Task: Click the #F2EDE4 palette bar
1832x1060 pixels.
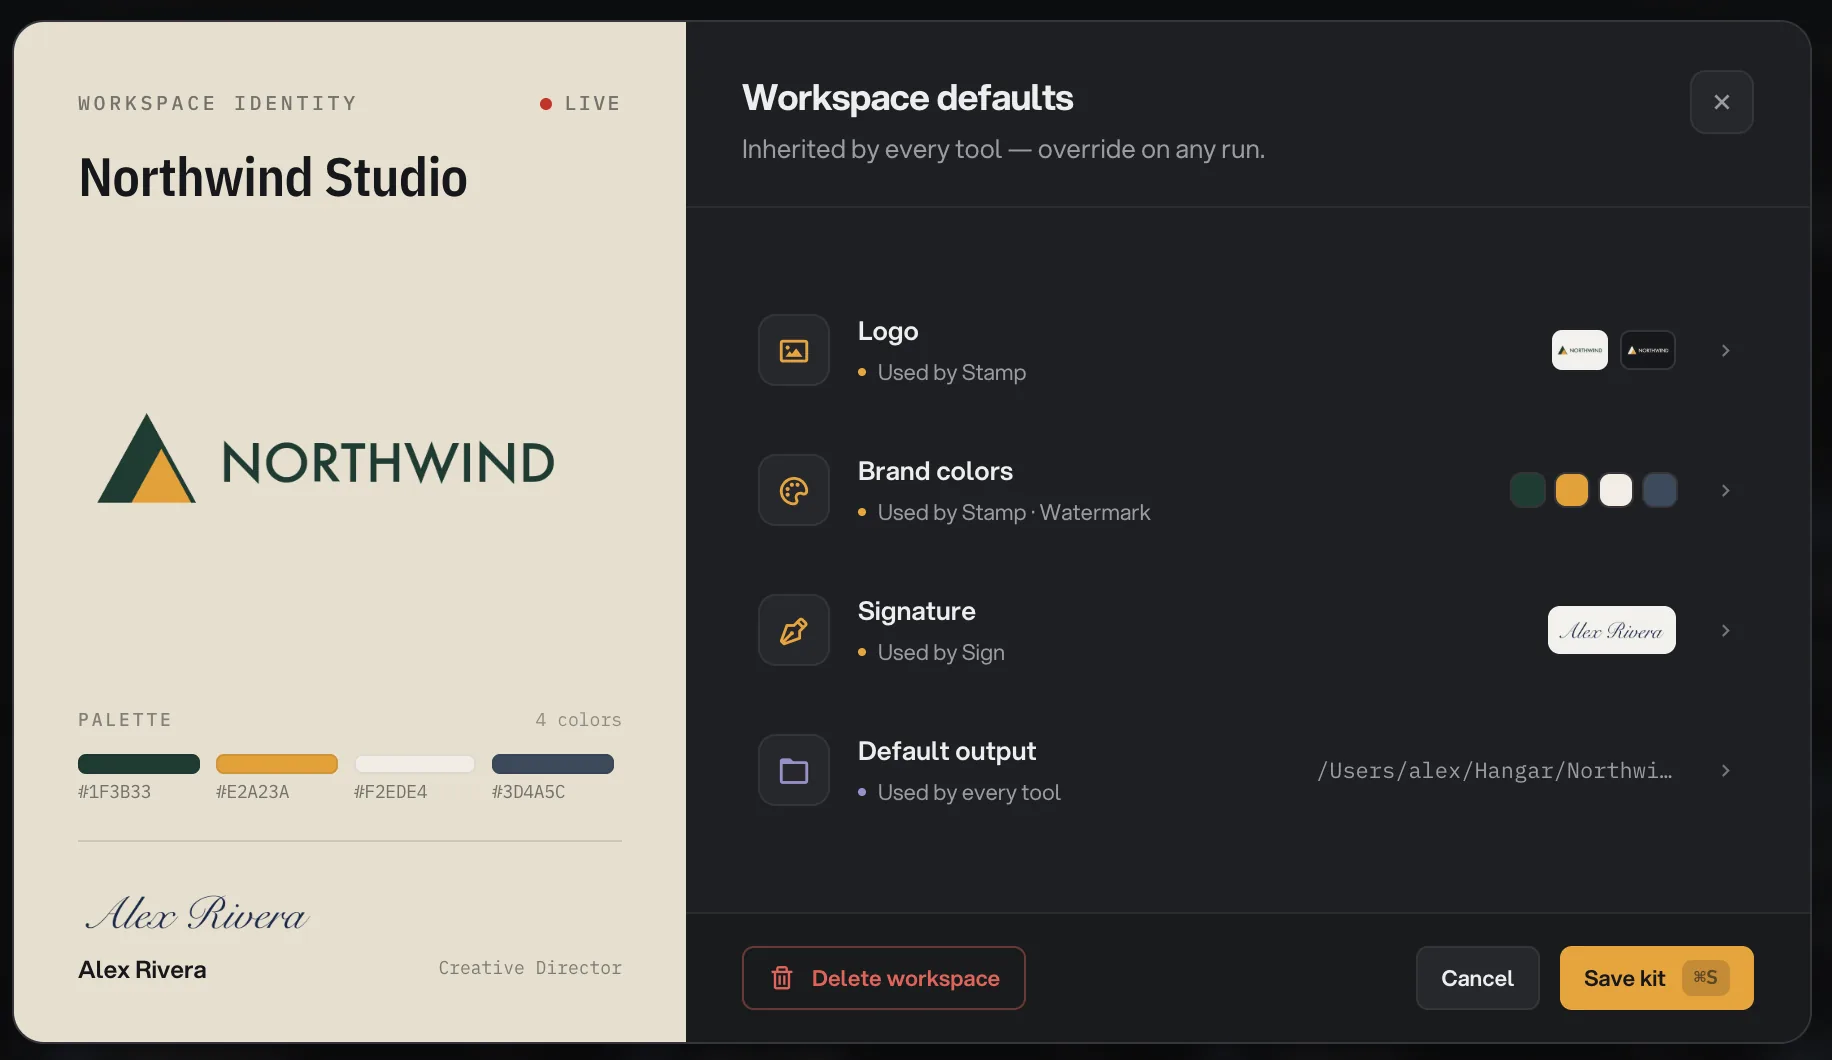Action: 415,764
